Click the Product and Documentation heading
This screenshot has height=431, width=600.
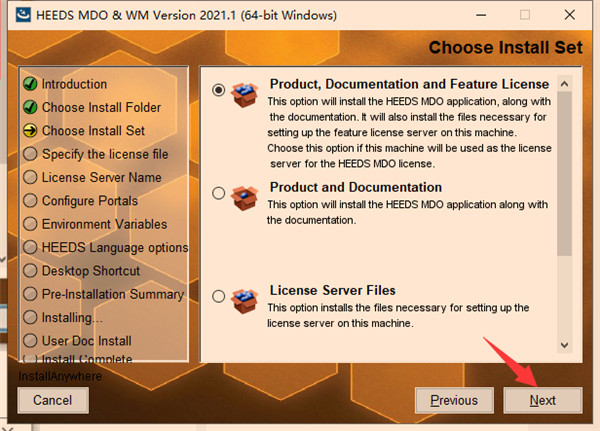tap(356, 187)
